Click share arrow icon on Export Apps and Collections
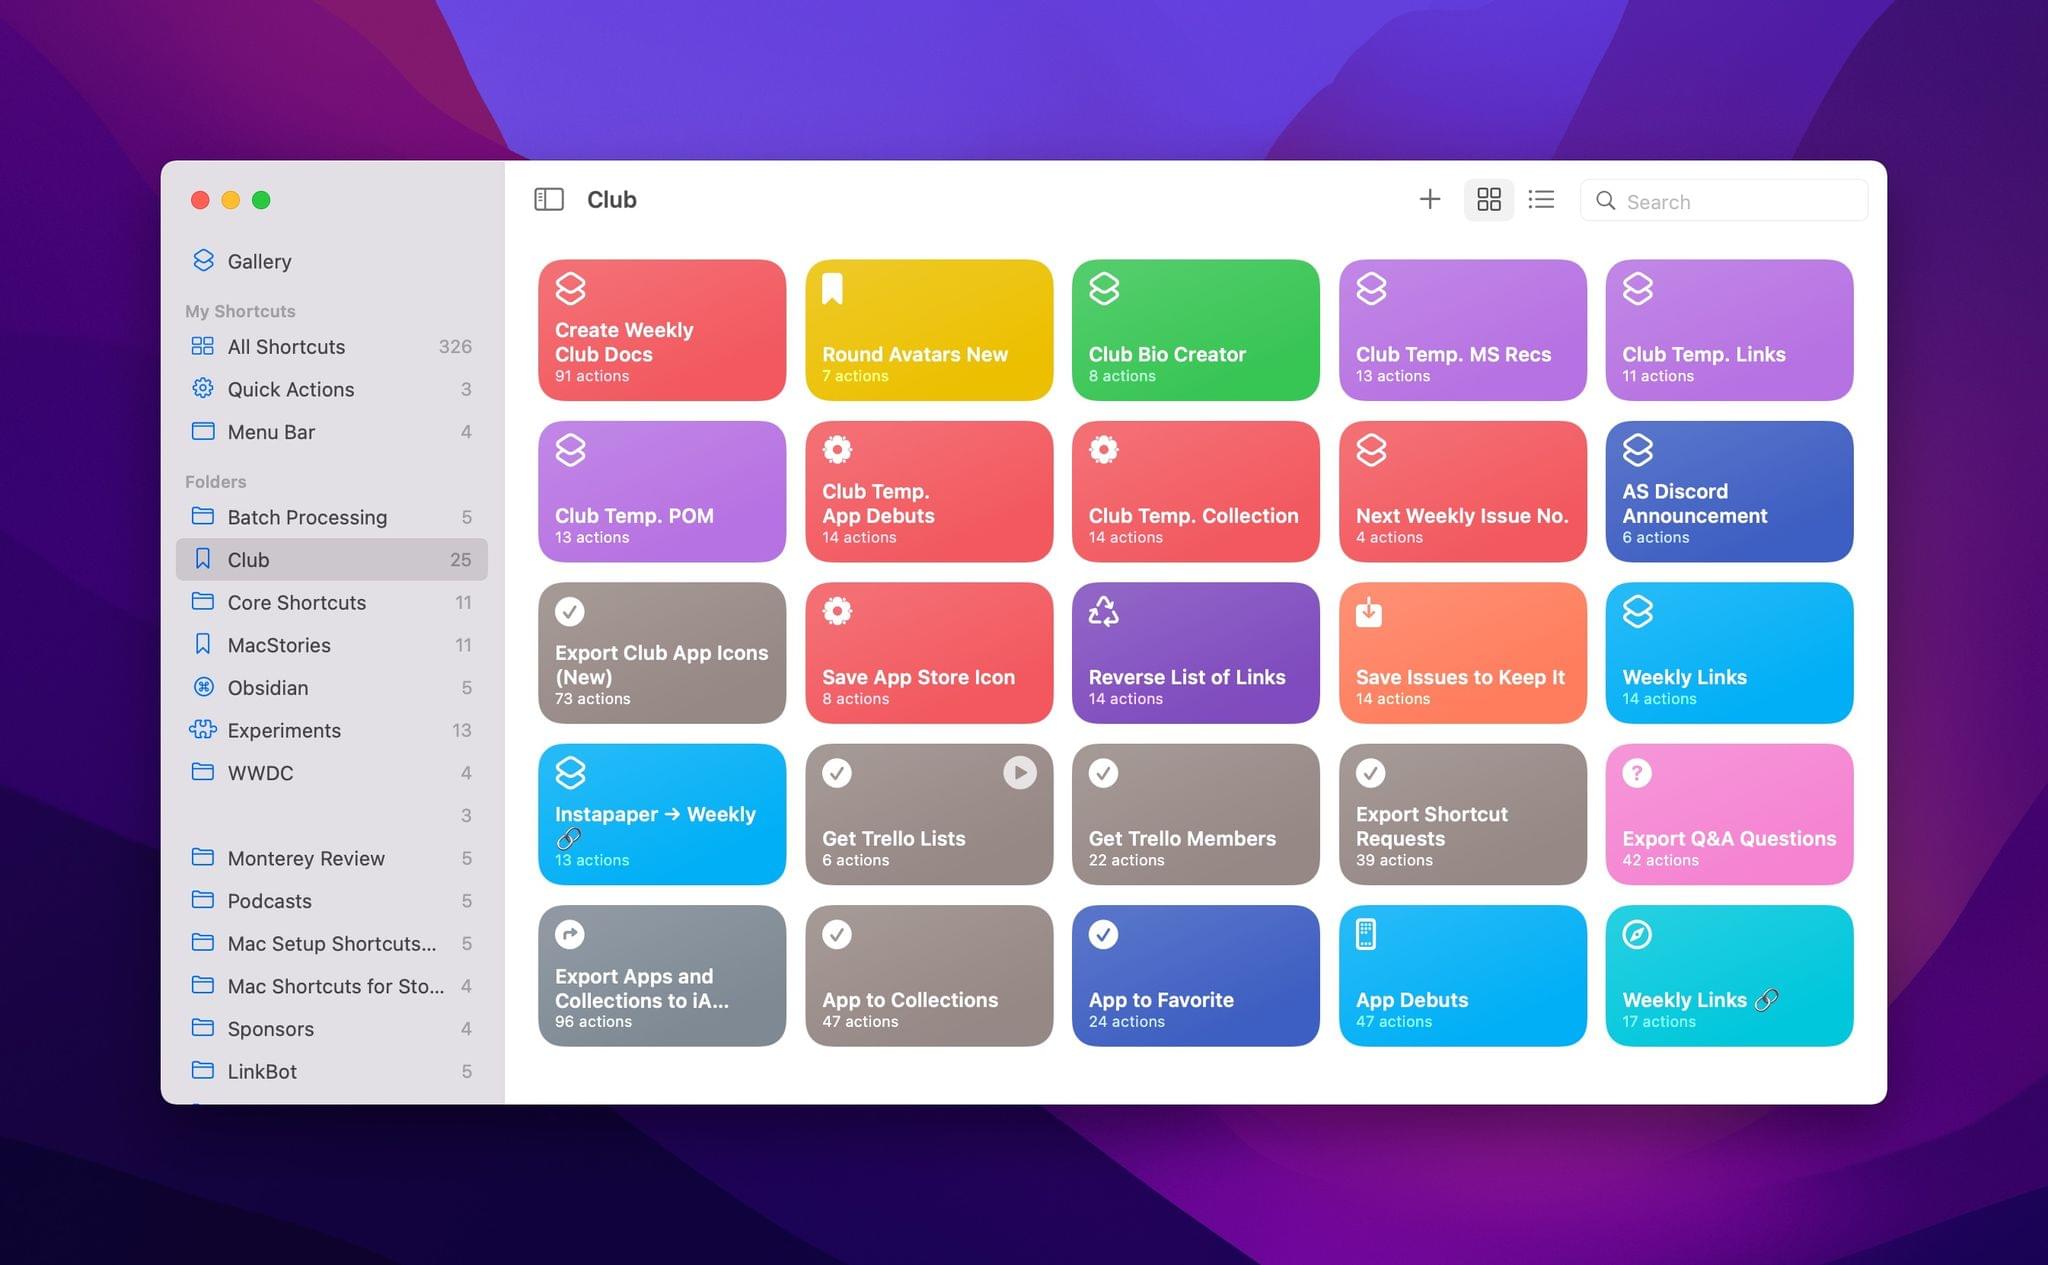2048x1265 pixels. coord(570,934)
